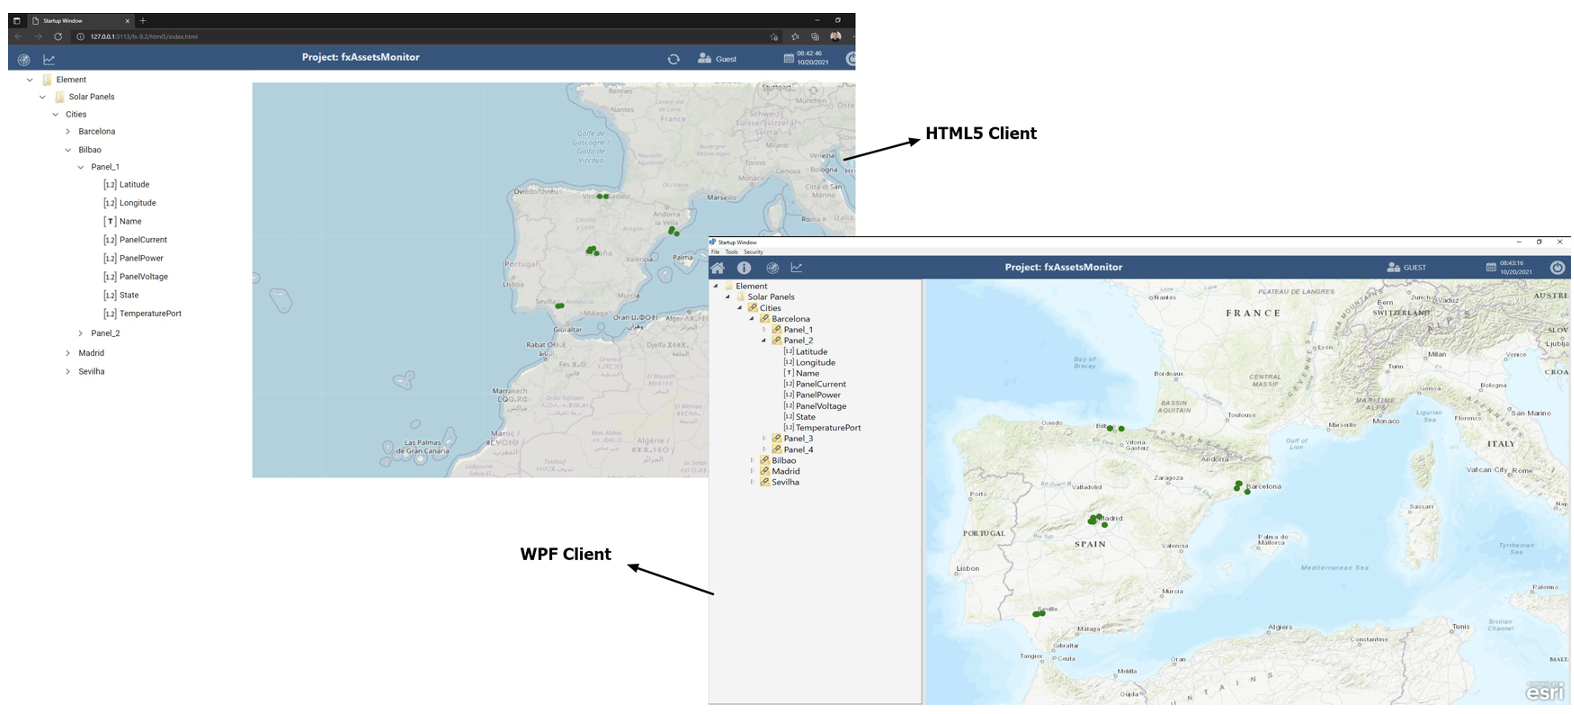1574x714 pixels.
Task: Collapse the Solar Panels node in HTML5 tree
Action: [x=43, y=97]
